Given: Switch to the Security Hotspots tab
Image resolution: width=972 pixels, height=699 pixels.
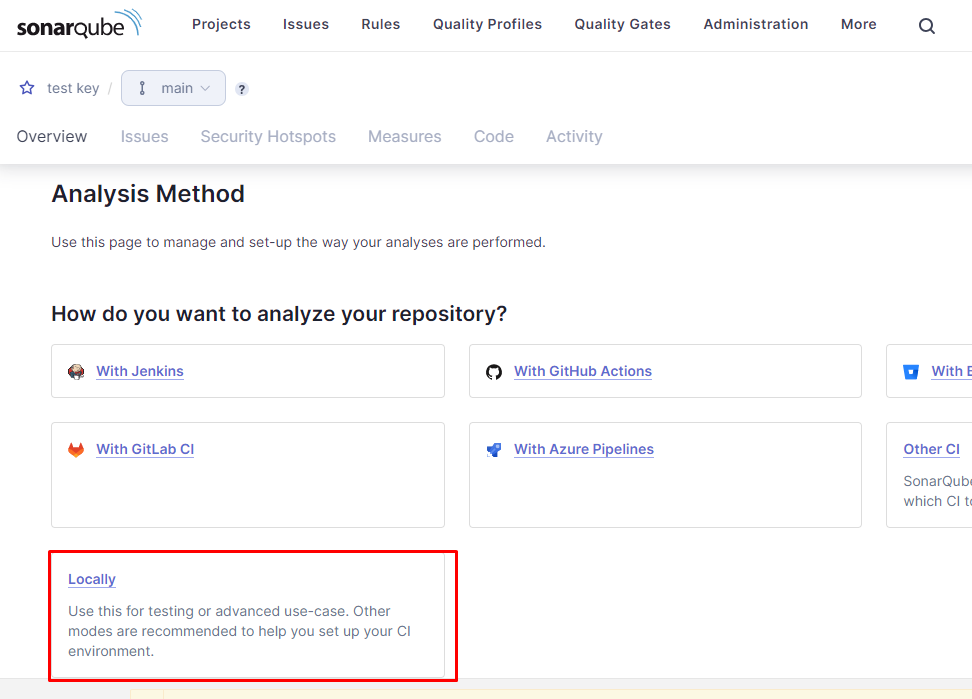Looking at the screenshot, I should (268, 136).
